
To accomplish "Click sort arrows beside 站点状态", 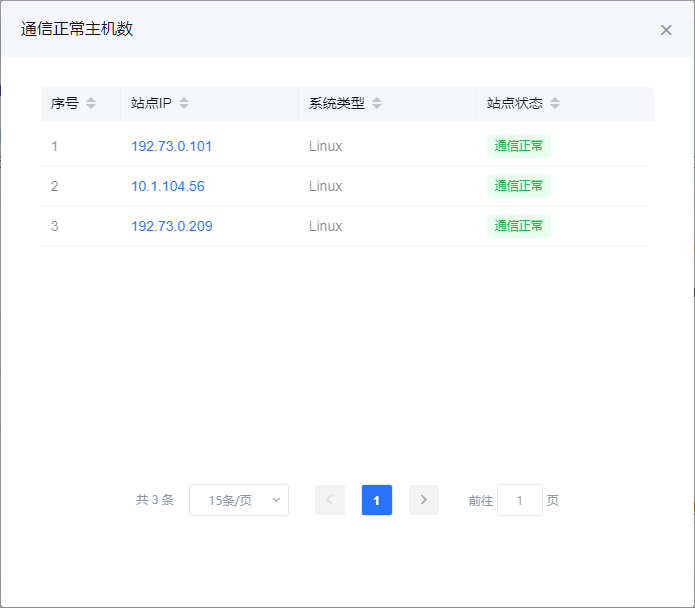I will pos(555,104).
